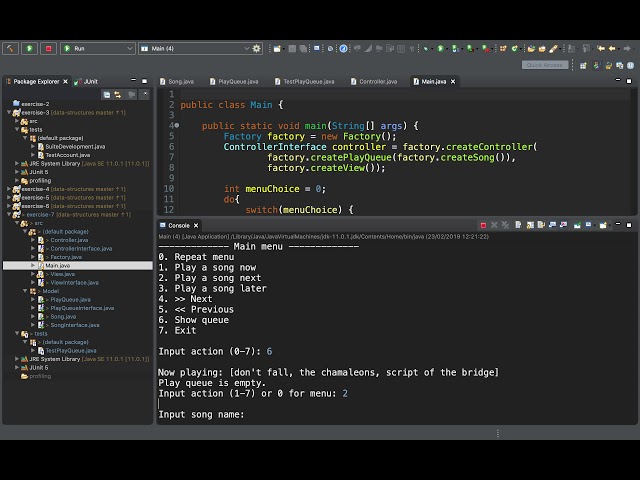Screen dimensions: 640x480
Task: Terminate the process from the Console toolbar
Action: tap(483, 225)
